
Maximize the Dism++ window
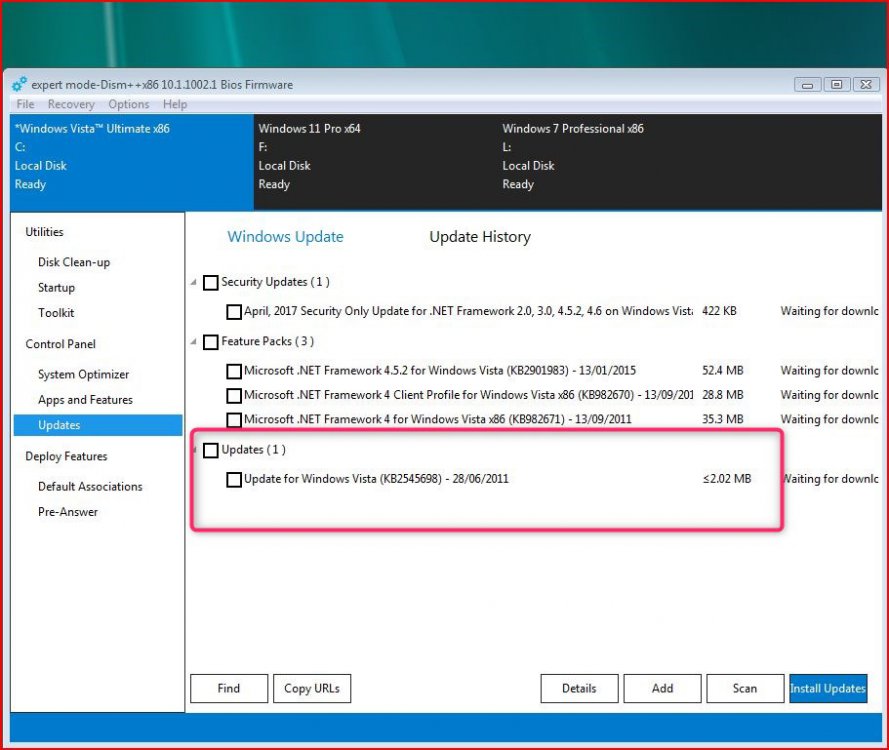click(x=836, y=84)
